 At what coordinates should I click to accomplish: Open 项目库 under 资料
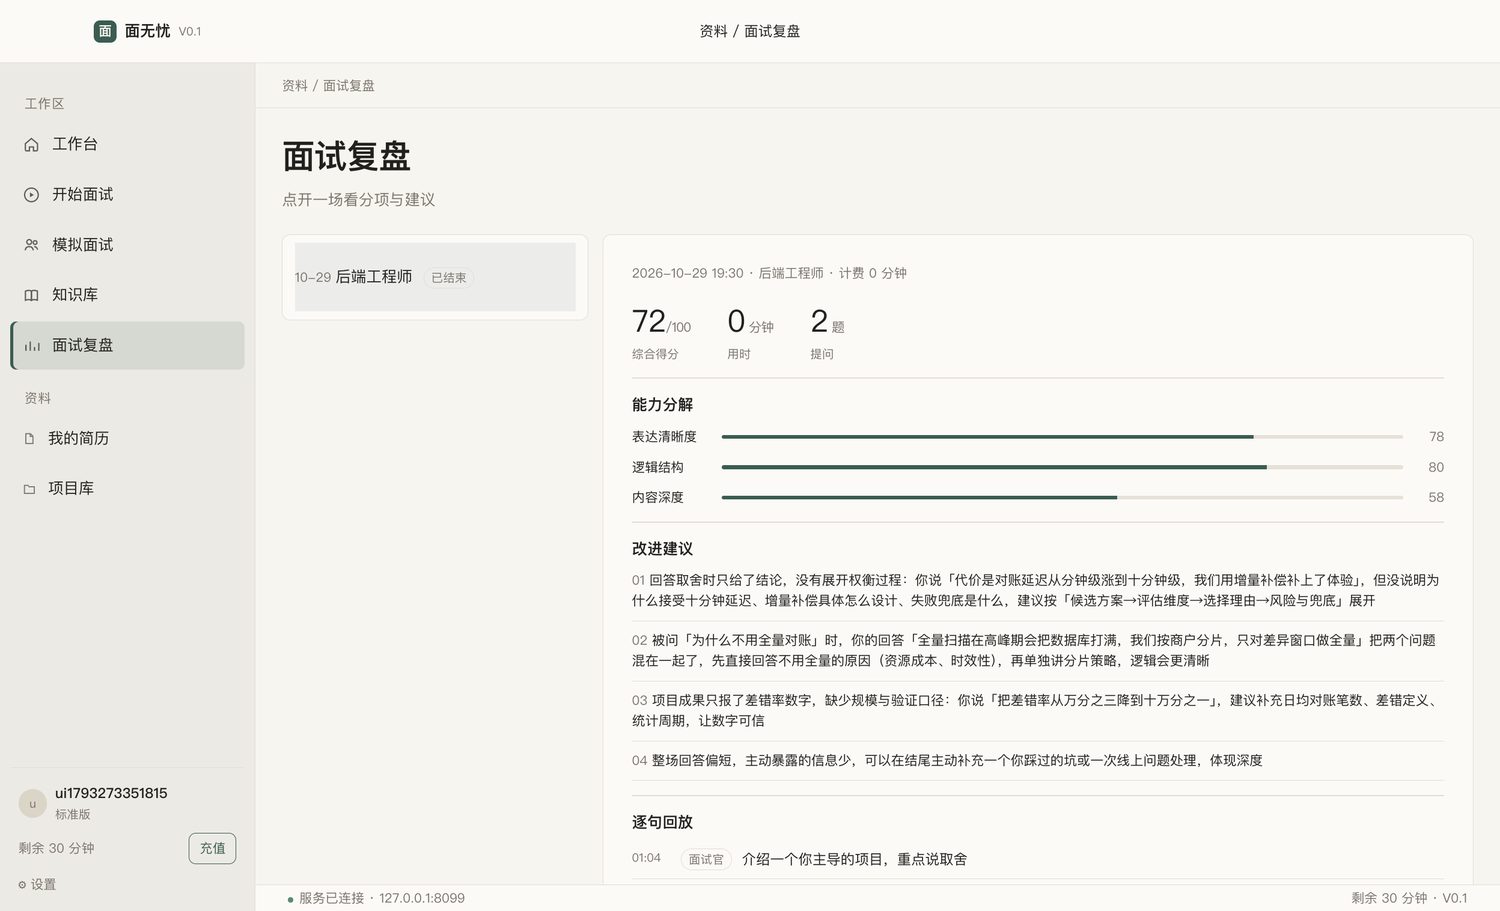click(x=127, y=489)
